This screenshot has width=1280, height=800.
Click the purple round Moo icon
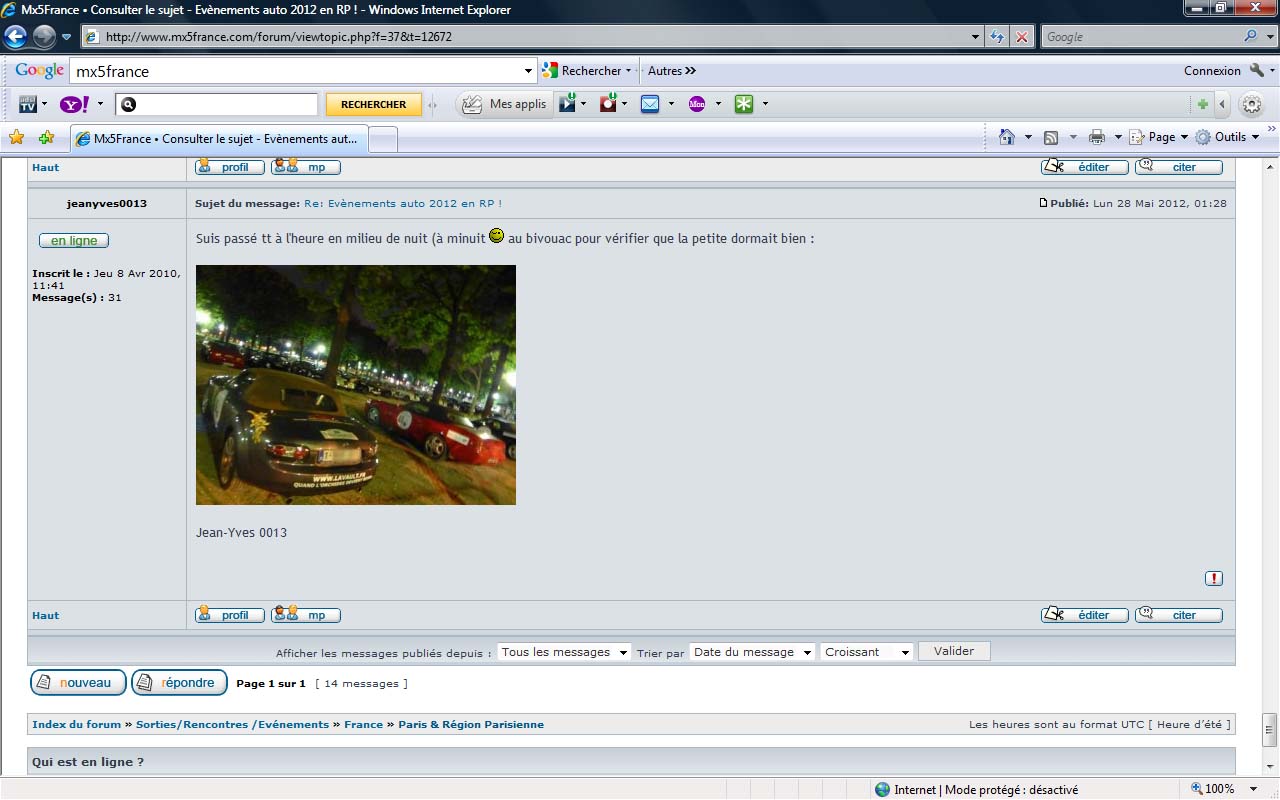point(697,104)
